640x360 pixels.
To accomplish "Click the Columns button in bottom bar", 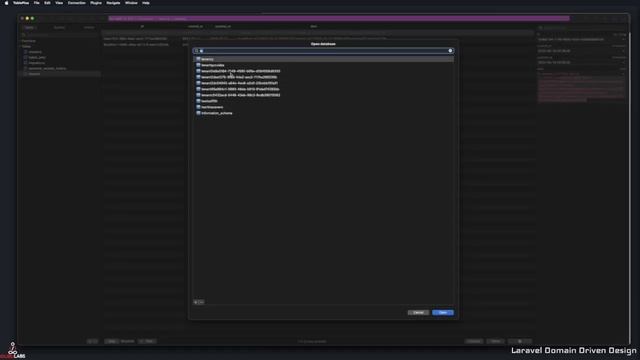I will click(474, 341).
